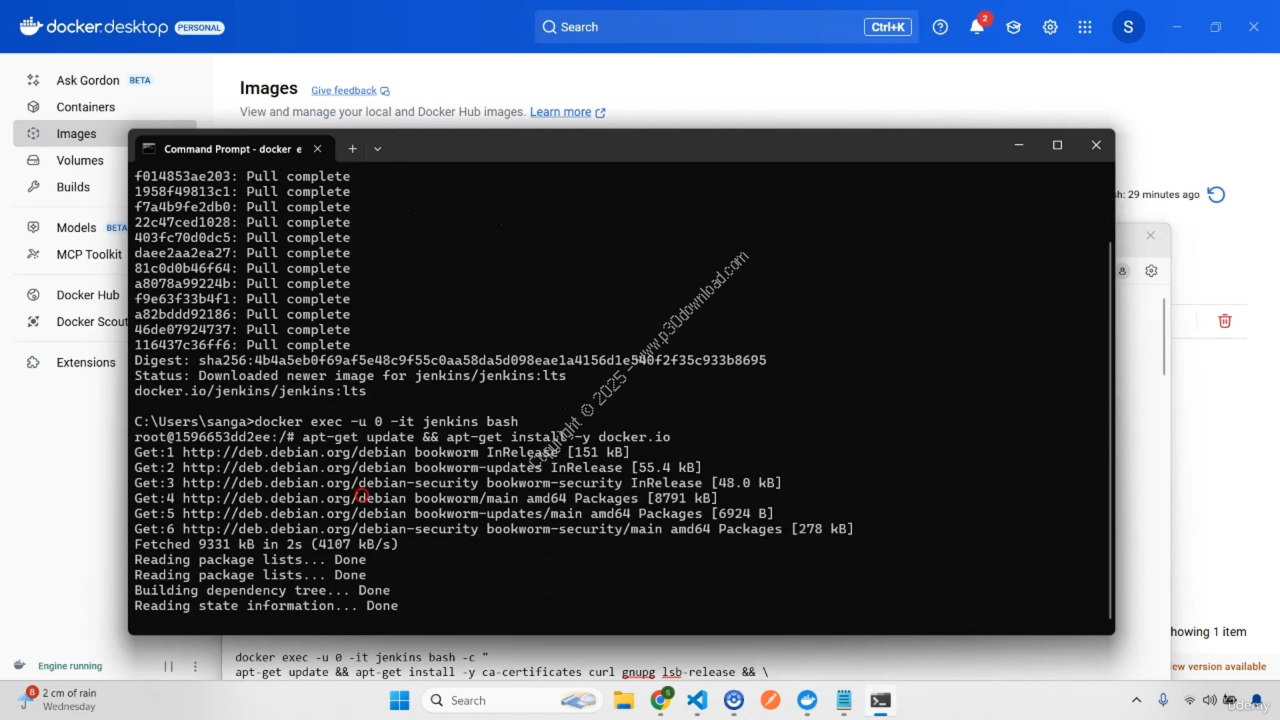Click the Docker Desktop search field

pyautogui.click(x=700, y=27)
